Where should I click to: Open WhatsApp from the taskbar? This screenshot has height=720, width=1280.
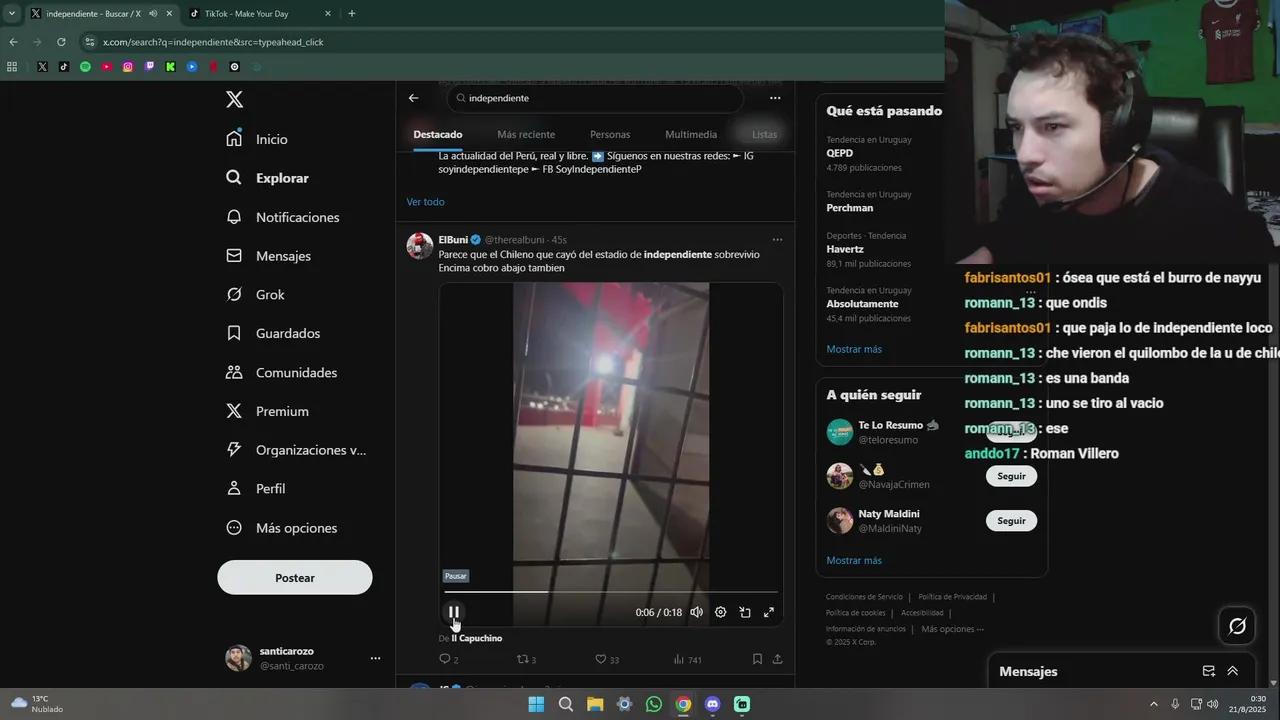point(654,704)
